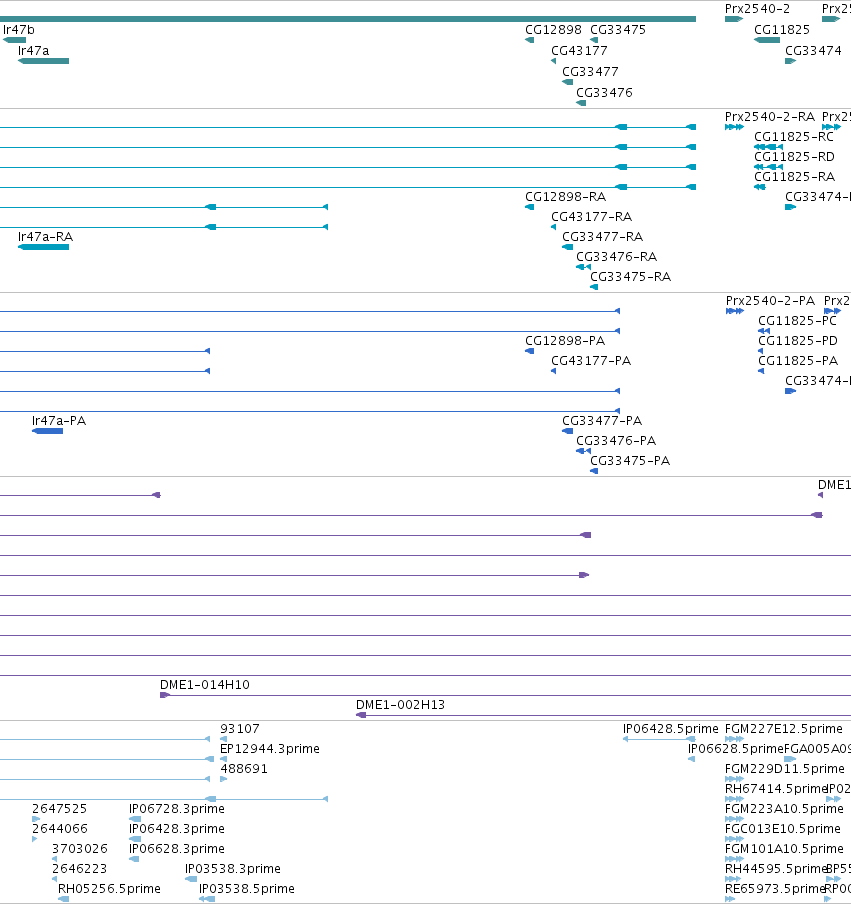Select the Prx2540-2 gene label
Screen dimensions: 851x904
(x=757, y=9)
